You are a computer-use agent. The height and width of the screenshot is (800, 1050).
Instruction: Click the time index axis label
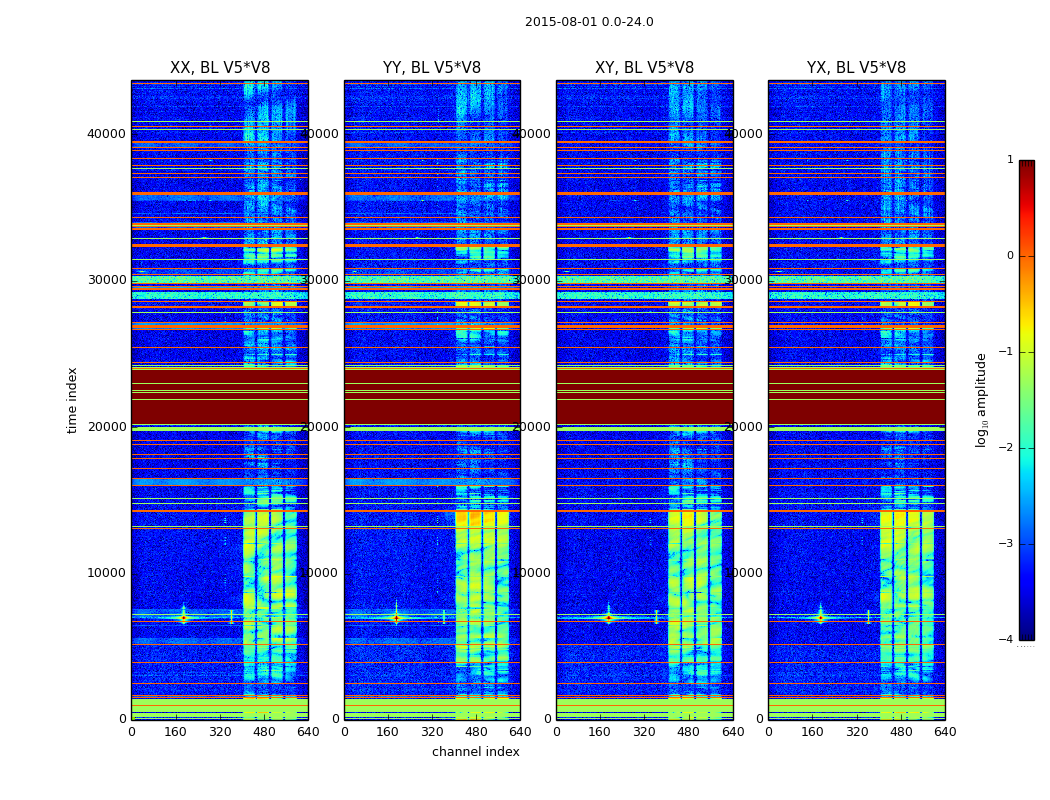[72, 400]
